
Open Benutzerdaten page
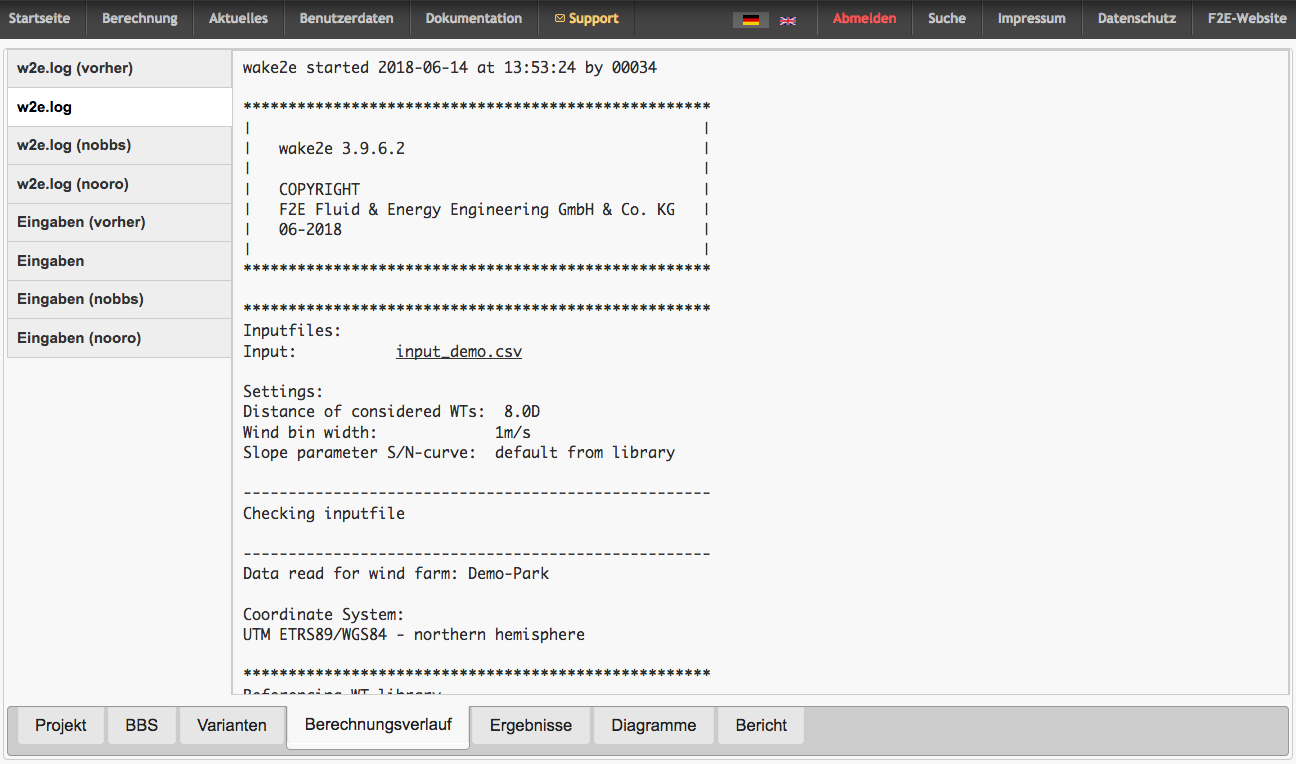(x=347, y=18)
